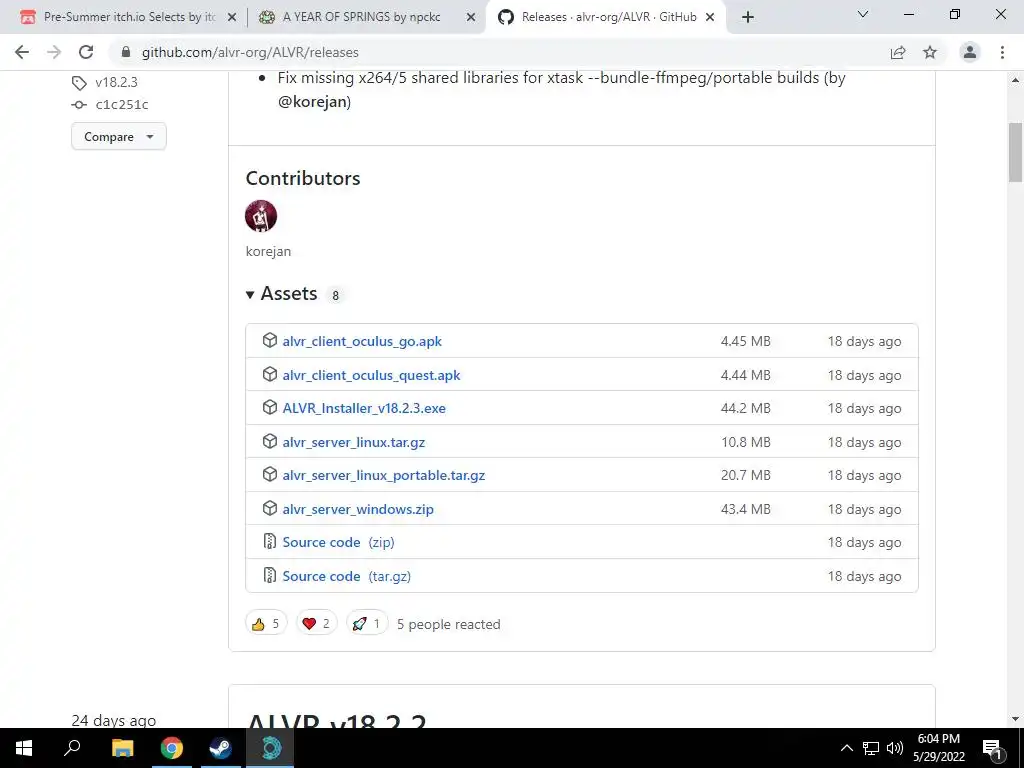Click the 4.45 MB file size
Image resolution: width=1024 pixels, height=768 pixels.
[x=745, y=342]
